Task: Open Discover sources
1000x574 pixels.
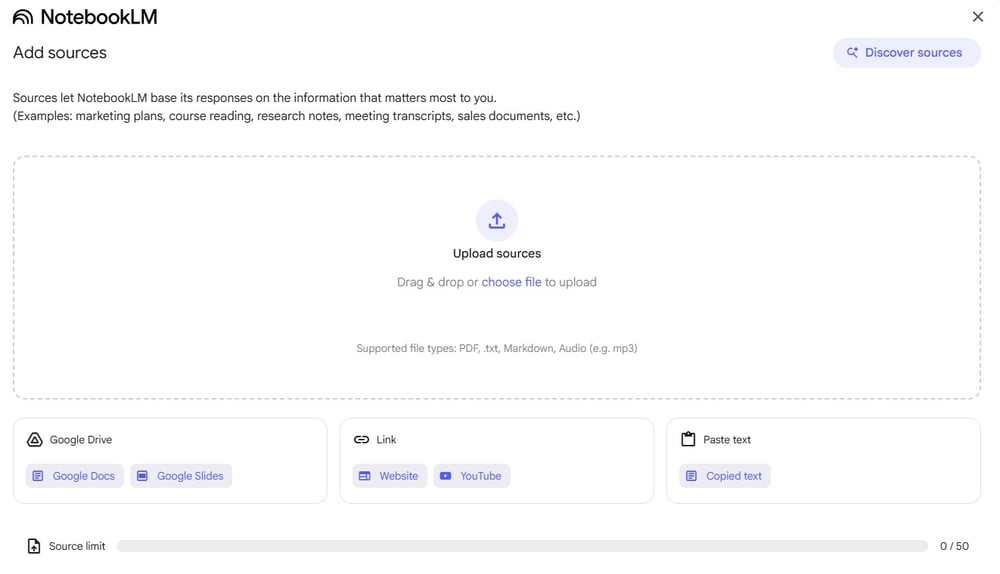Action: click(x=906, y=53)
